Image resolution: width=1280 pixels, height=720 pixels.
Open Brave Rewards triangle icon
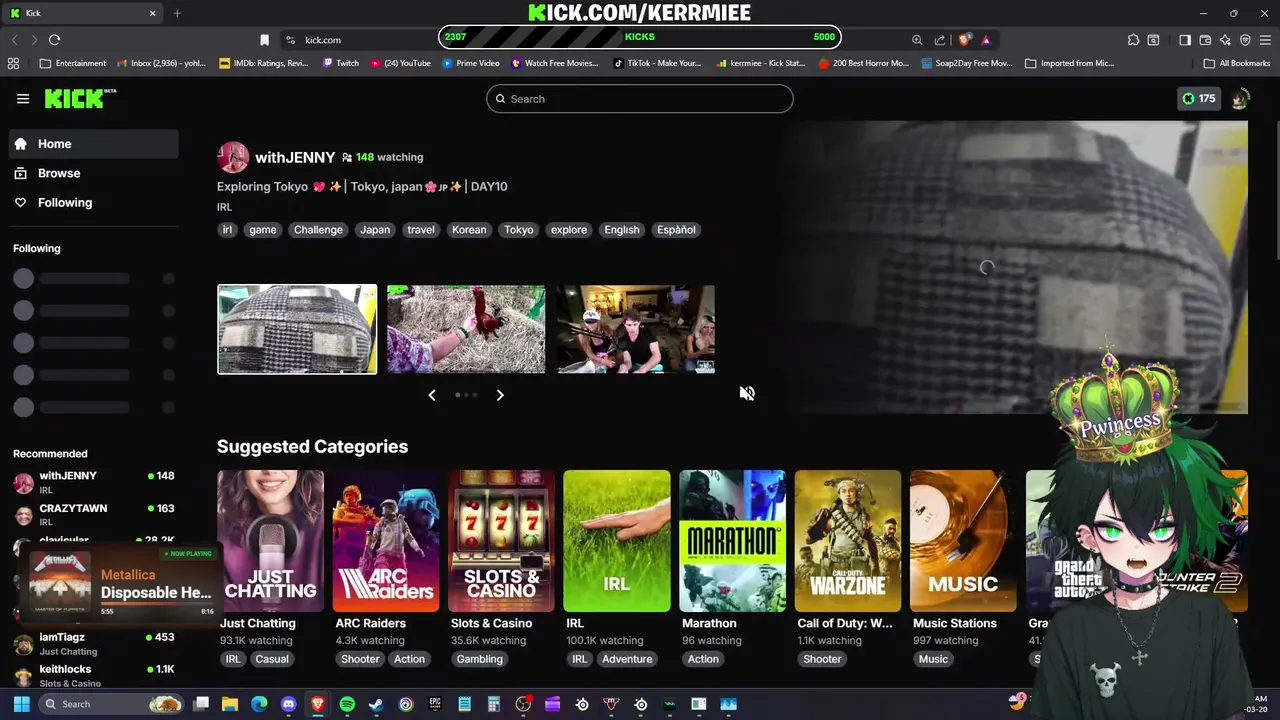(986, 40)
